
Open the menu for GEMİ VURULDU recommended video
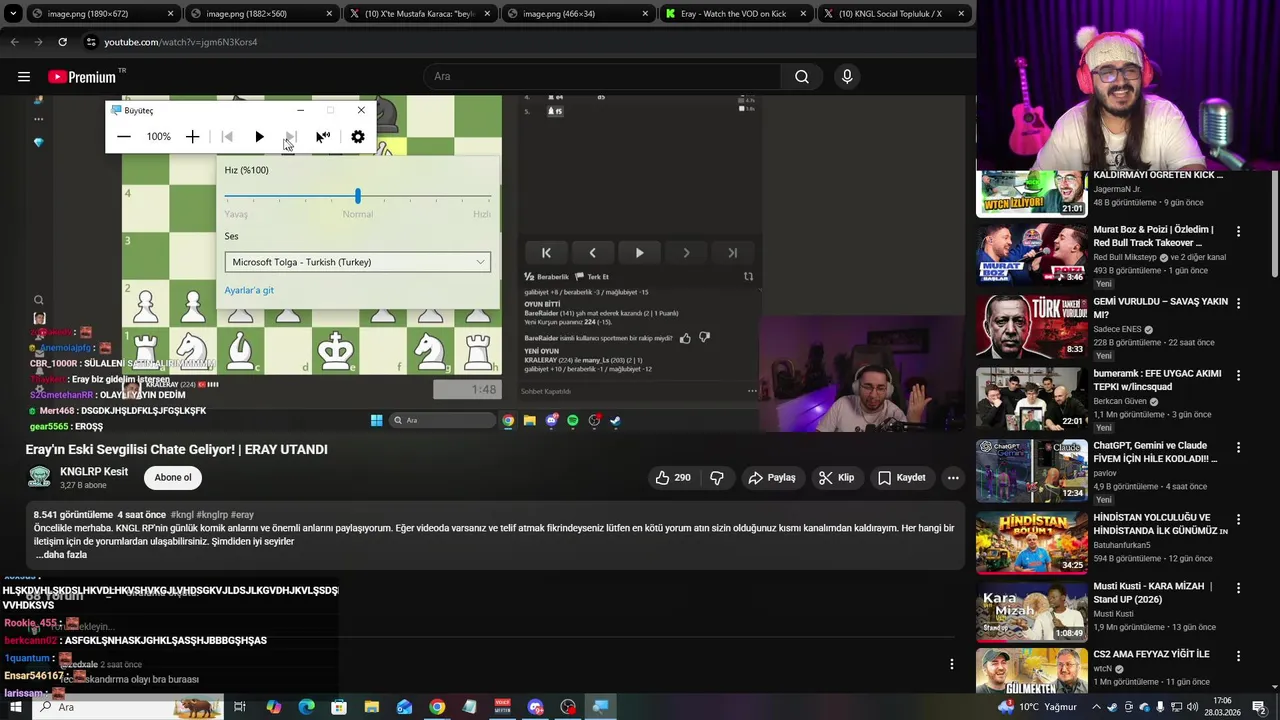(x=1238, y=303)
